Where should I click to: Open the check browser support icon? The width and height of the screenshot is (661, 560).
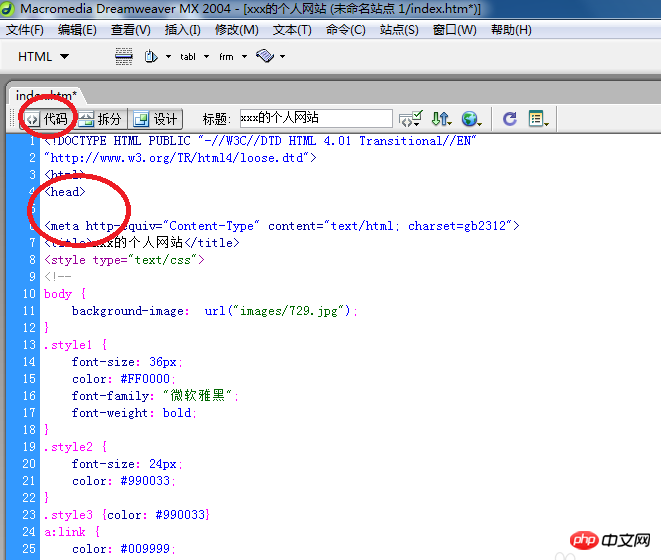(x=410, y=119)
